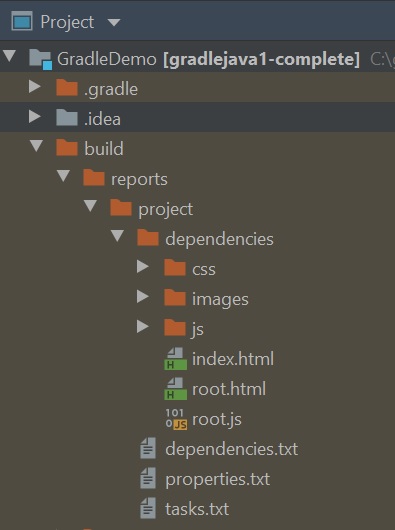This screenshot has width=395, height=530.
Task: Expand the .idea folder arrow
Action: click(x=35, y=116)
